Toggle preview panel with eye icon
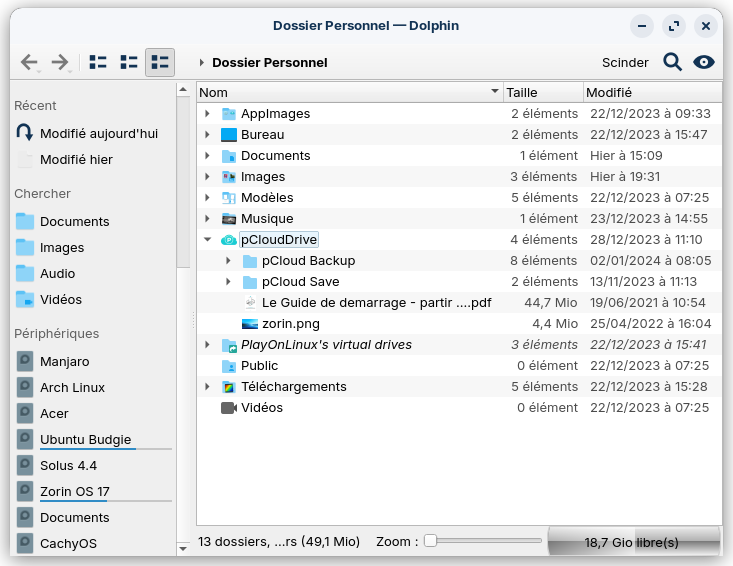Screen dimensions: 733x566 point(704,62)
